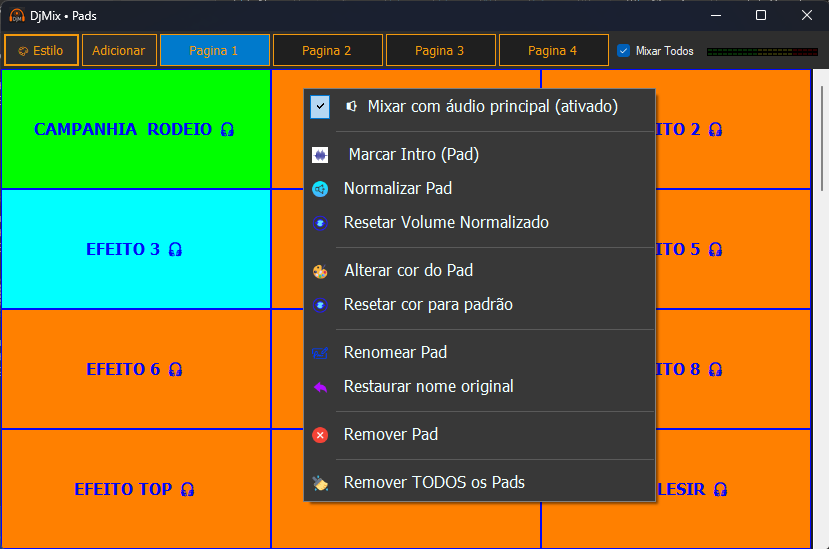Click the broom icon beside Remover TODOS os Pads

(x=320, y=483)
